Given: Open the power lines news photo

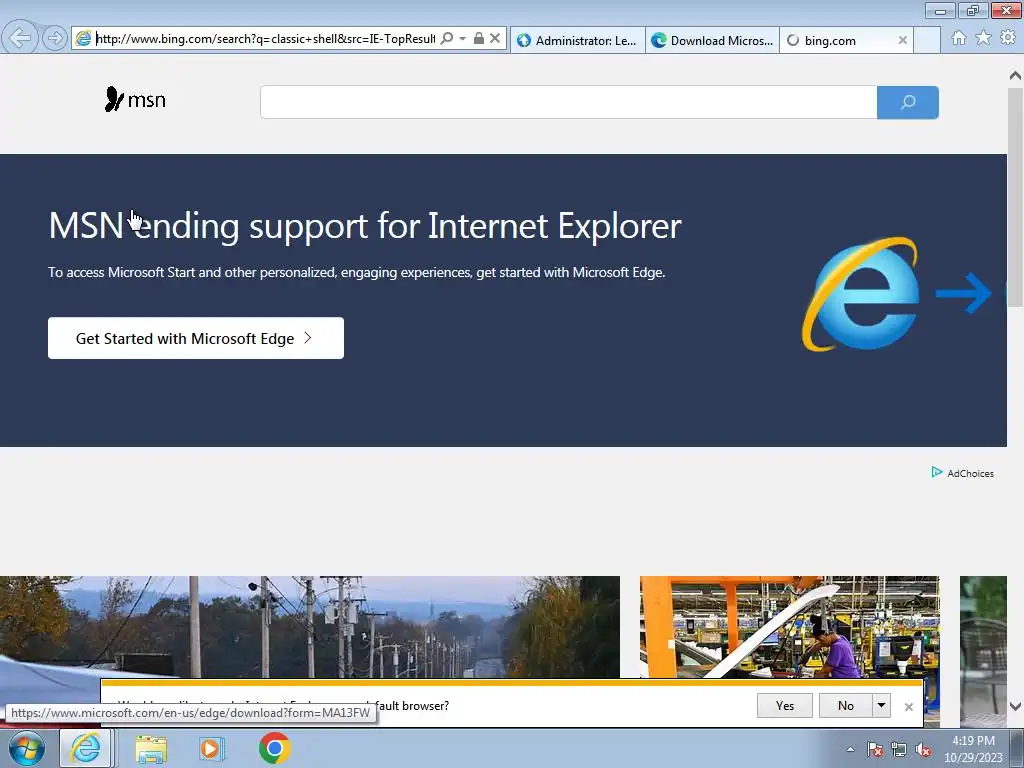Looking at the screenshot, I should tap(310, 627).
